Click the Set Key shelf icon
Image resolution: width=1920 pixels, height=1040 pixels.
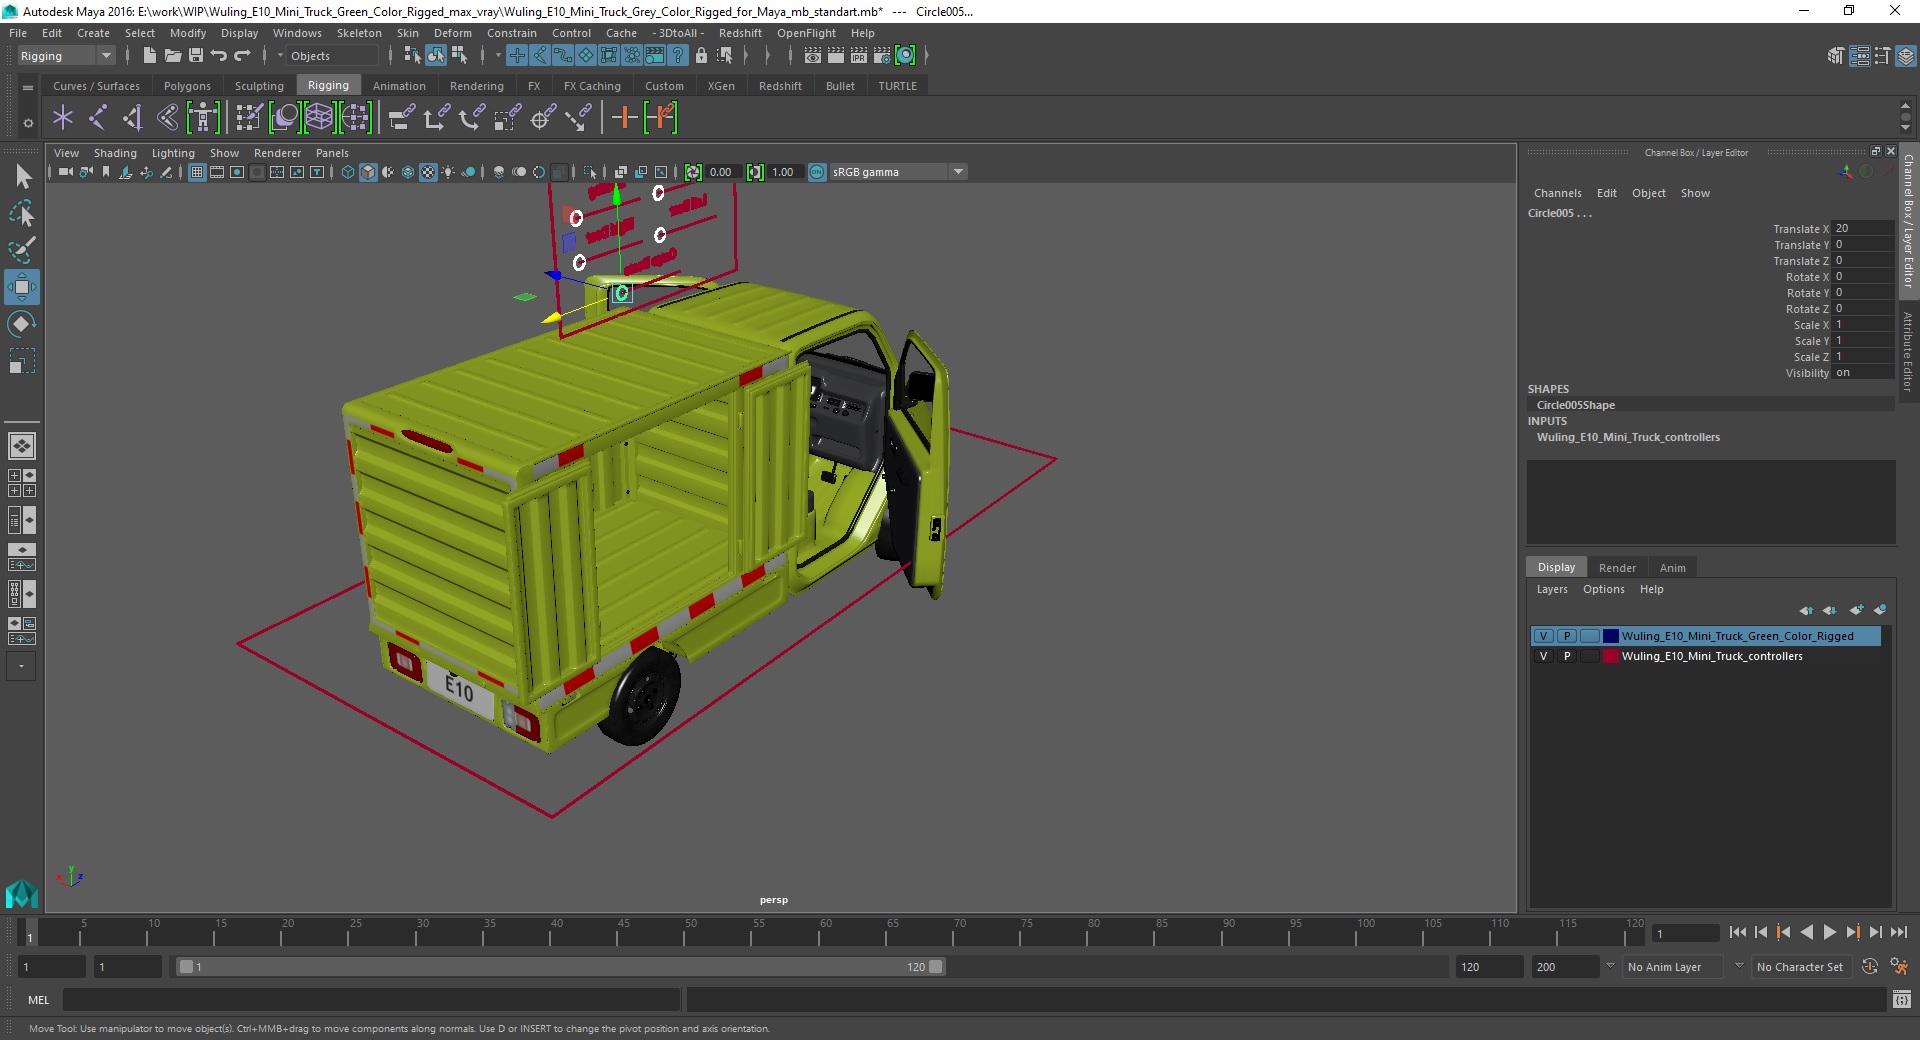point(625,118)
